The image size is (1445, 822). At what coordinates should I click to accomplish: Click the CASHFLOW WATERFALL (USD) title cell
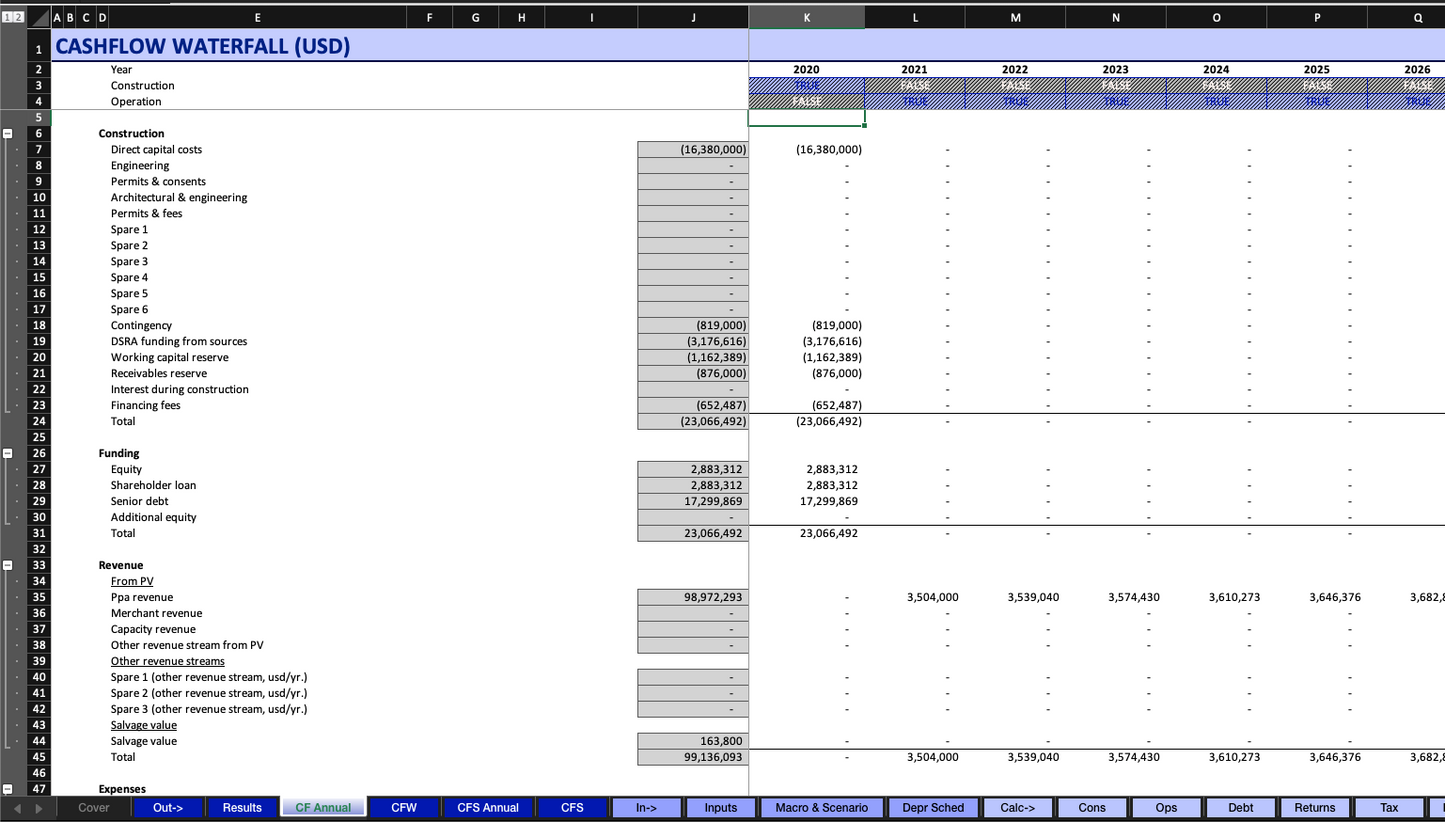203,46
